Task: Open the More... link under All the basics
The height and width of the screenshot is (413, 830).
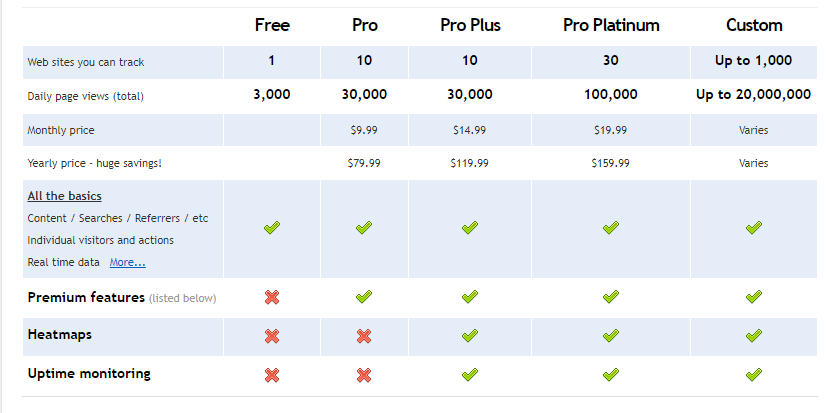Action: coord(128,262)
